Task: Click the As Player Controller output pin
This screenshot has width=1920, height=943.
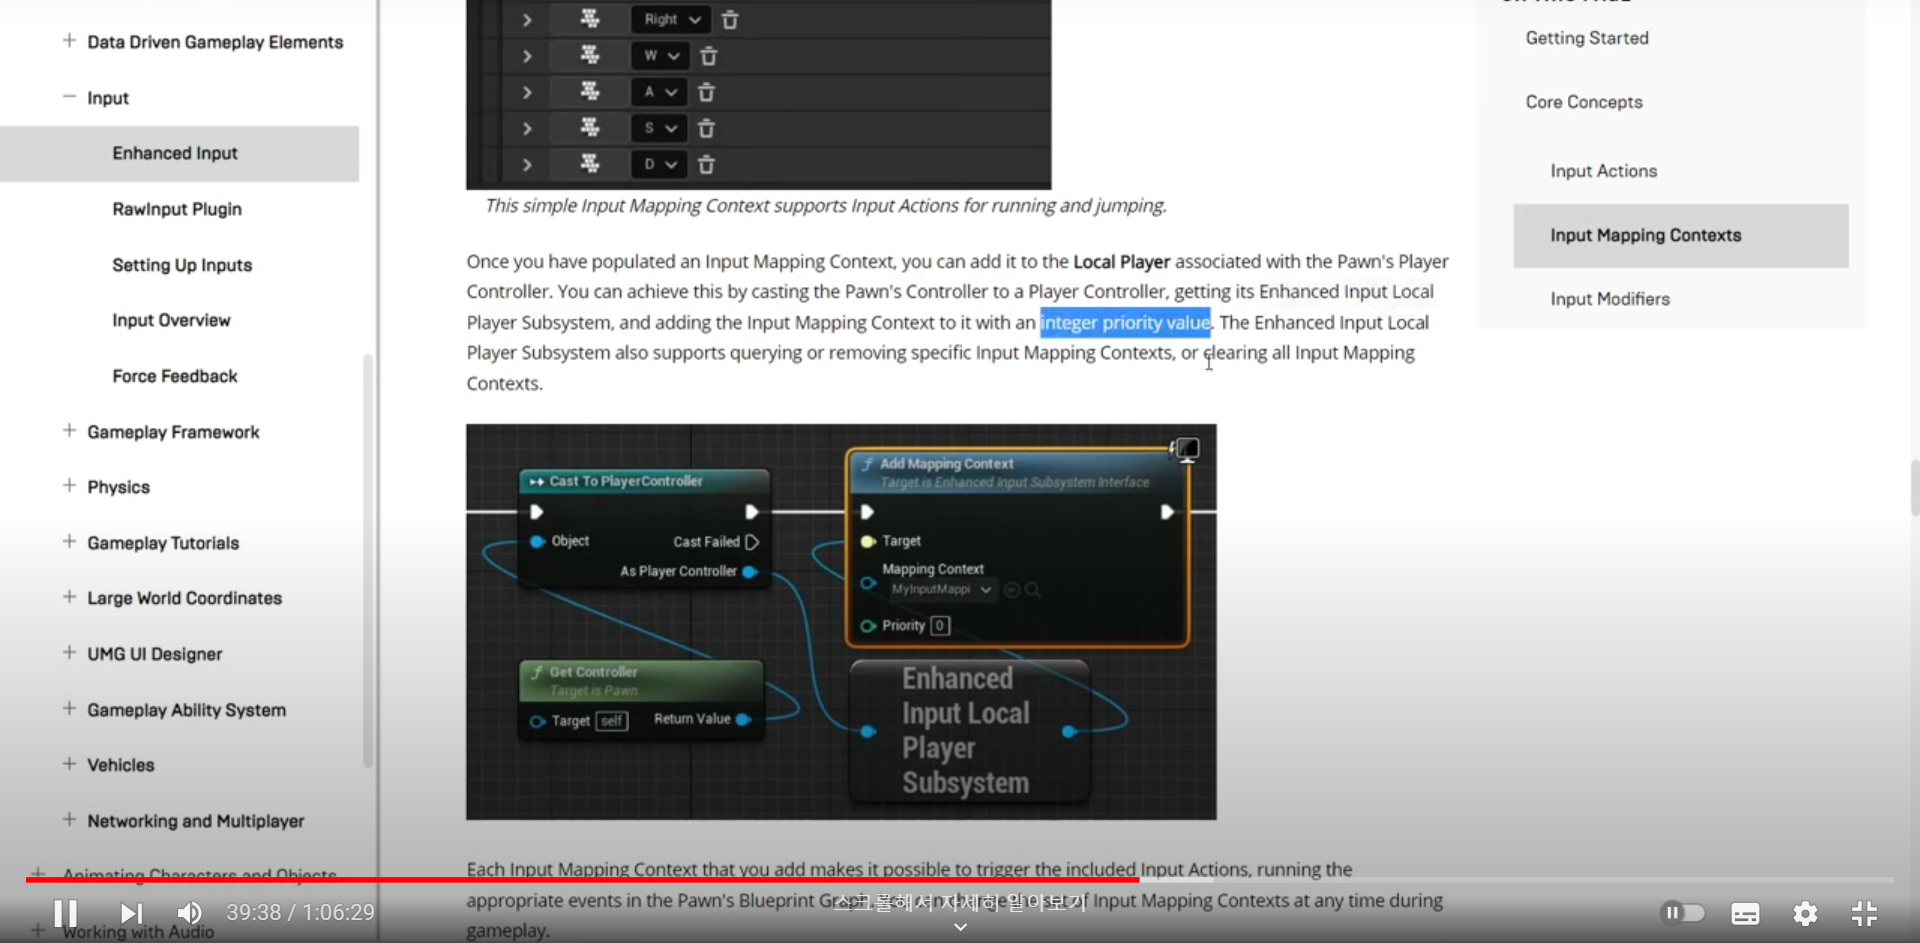Action: (x=749, y=572)
